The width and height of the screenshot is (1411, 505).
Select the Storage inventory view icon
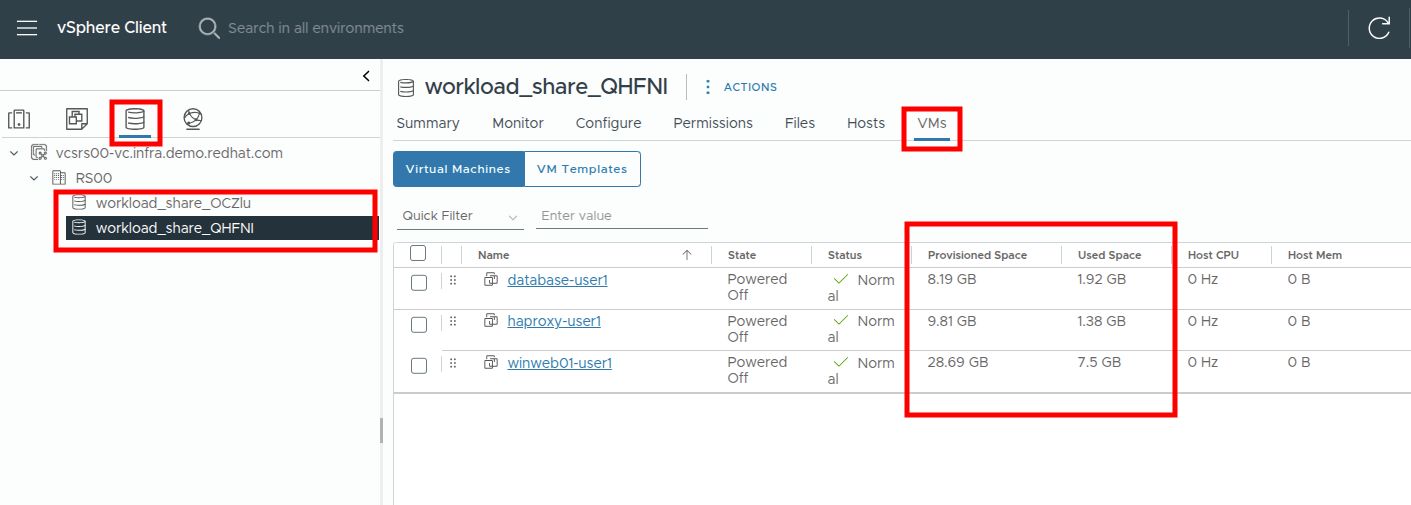[135, 120]
